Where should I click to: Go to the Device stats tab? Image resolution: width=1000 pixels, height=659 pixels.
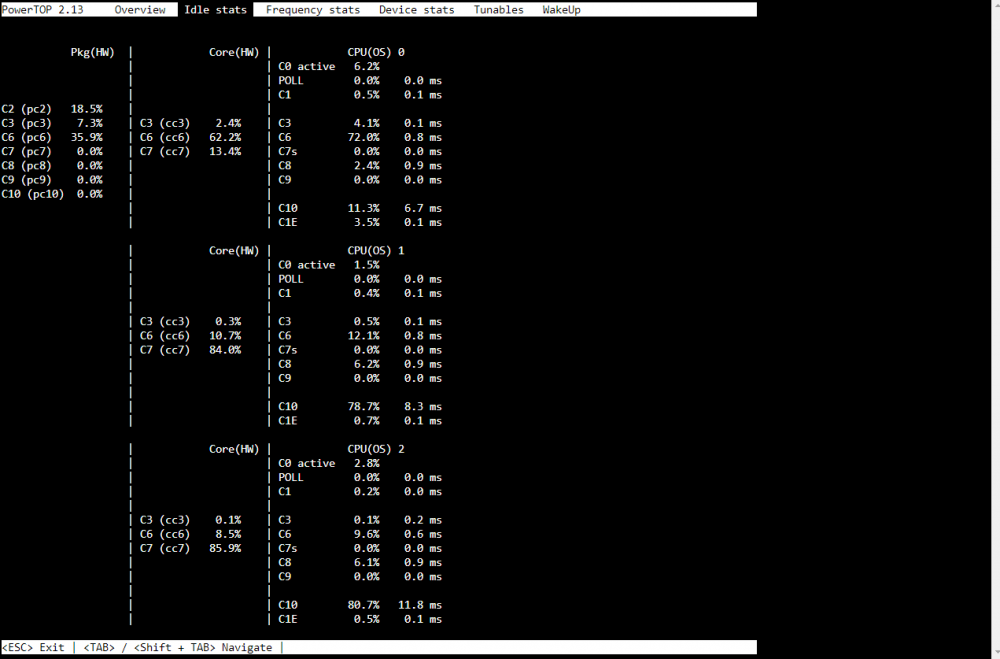[x=416, y=10]
